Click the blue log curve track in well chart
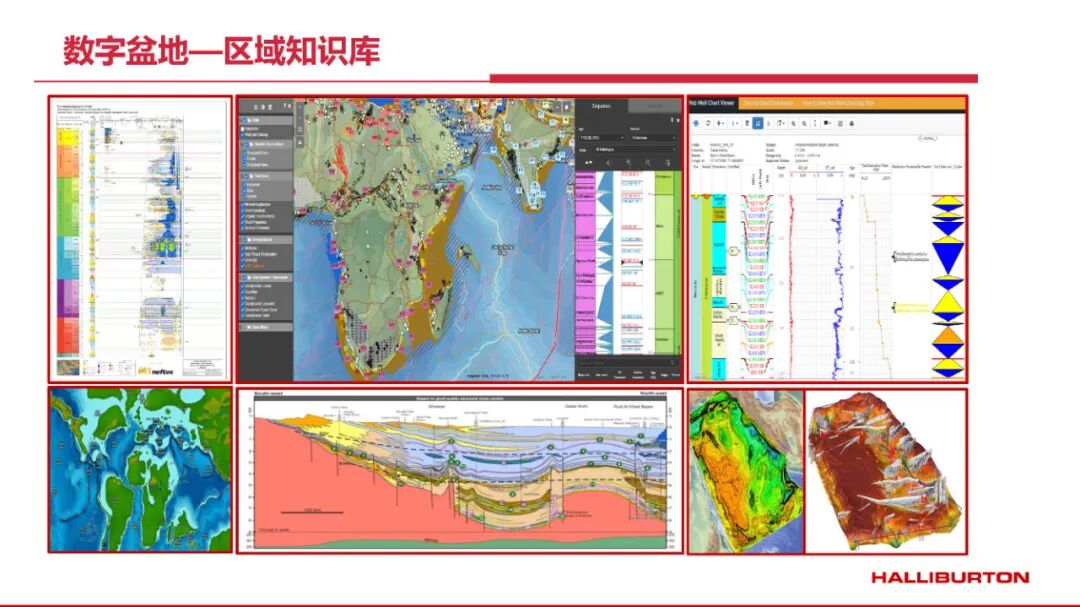This screenshot has width=1080, height=607. point(837,286)
